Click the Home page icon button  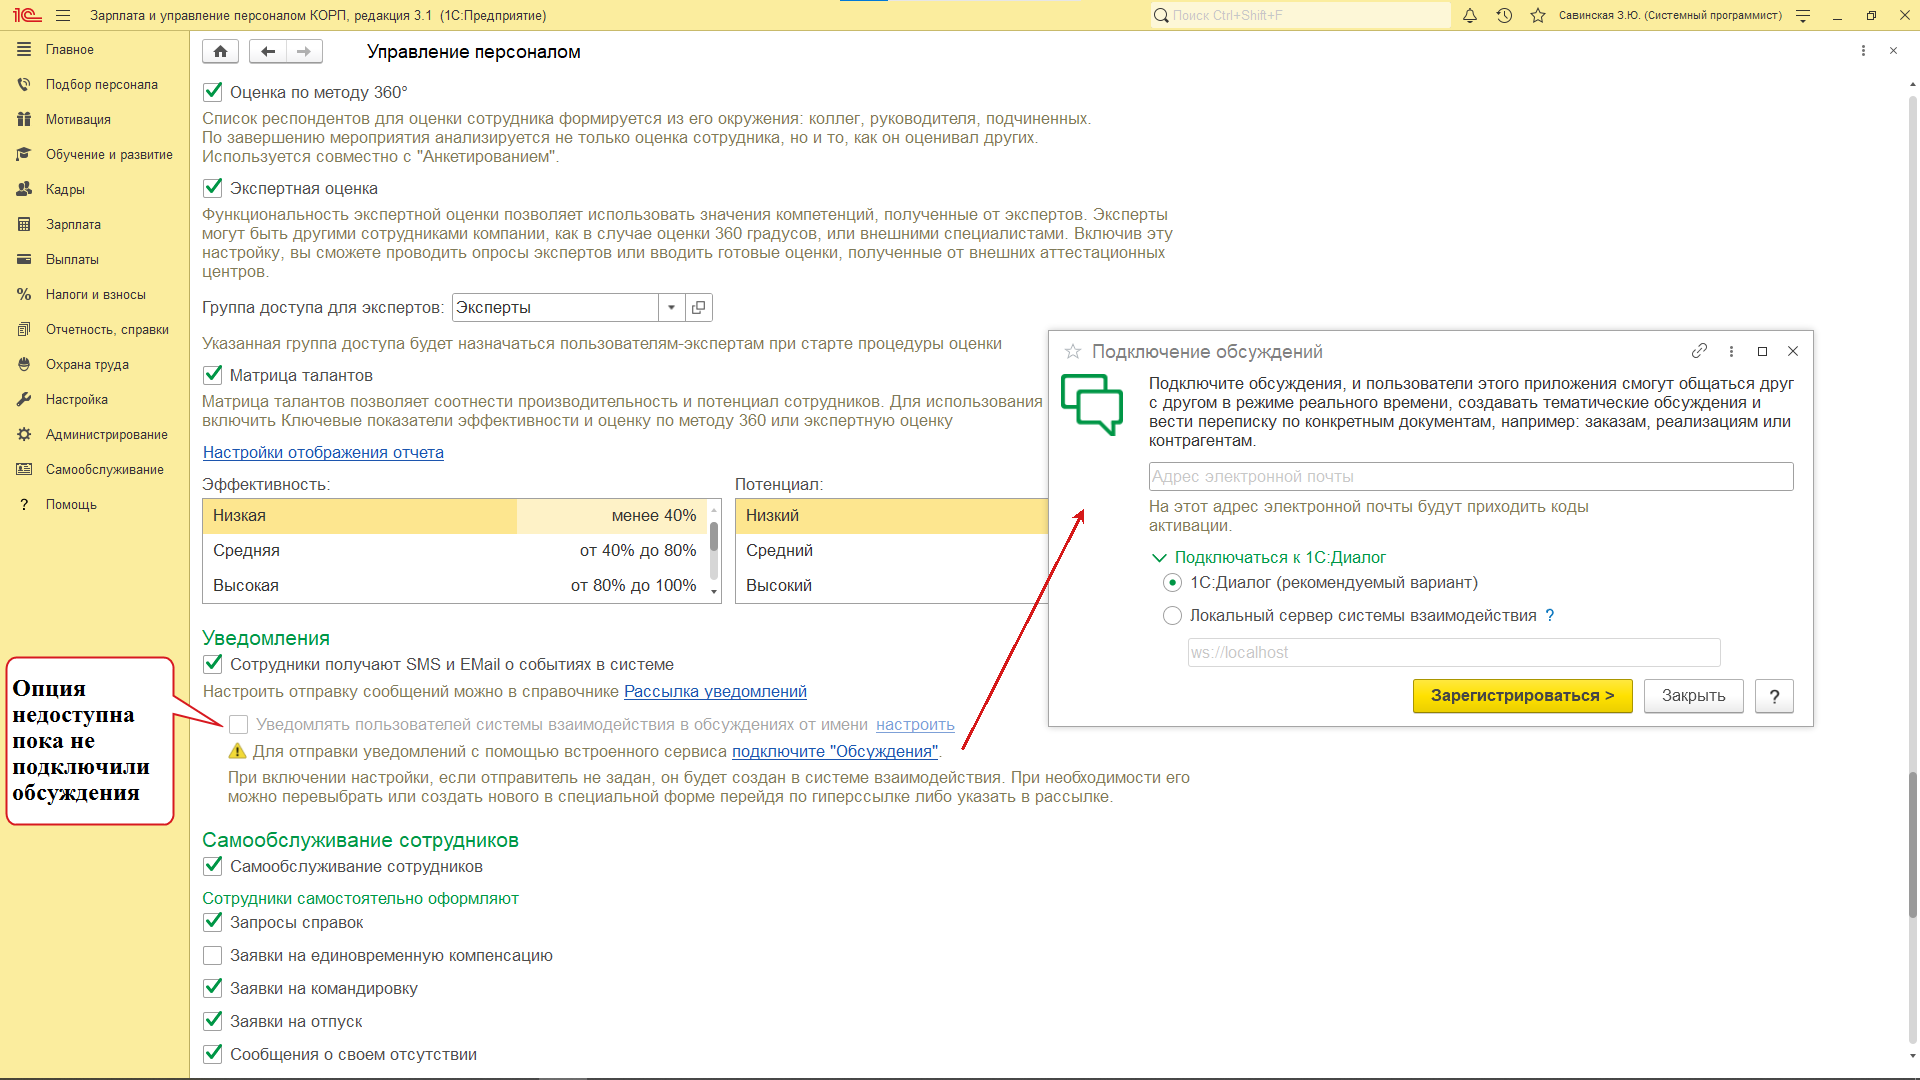click(220, 52)
